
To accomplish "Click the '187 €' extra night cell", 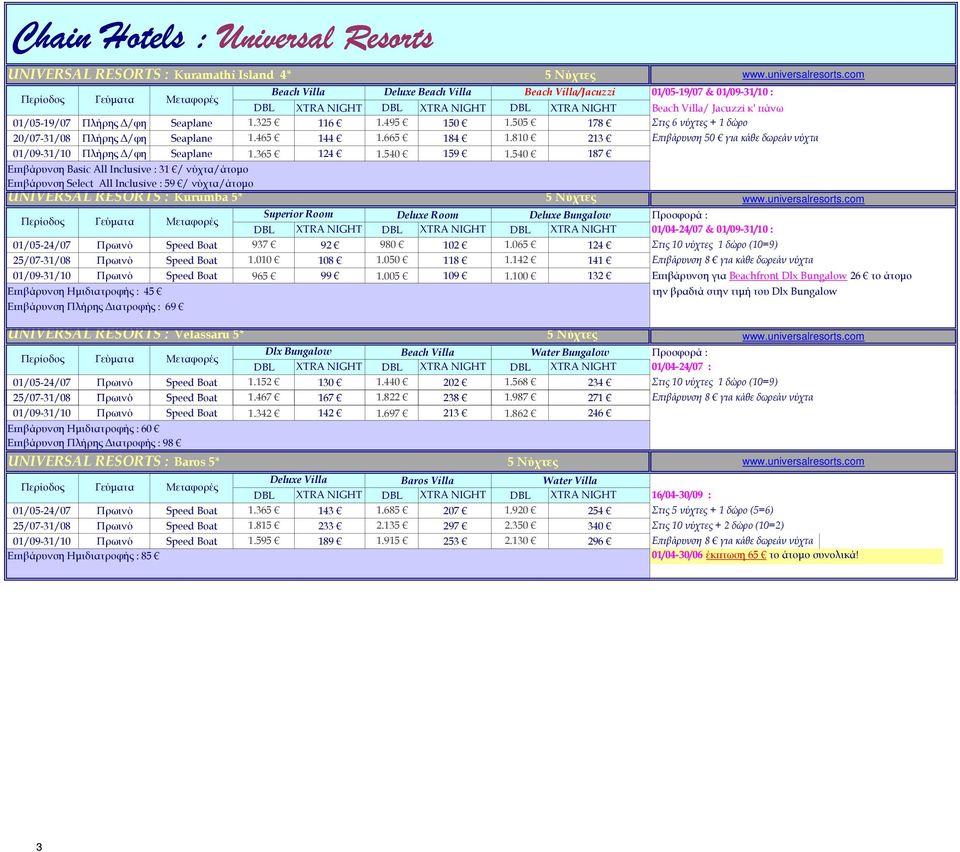I will click(599, 154).
